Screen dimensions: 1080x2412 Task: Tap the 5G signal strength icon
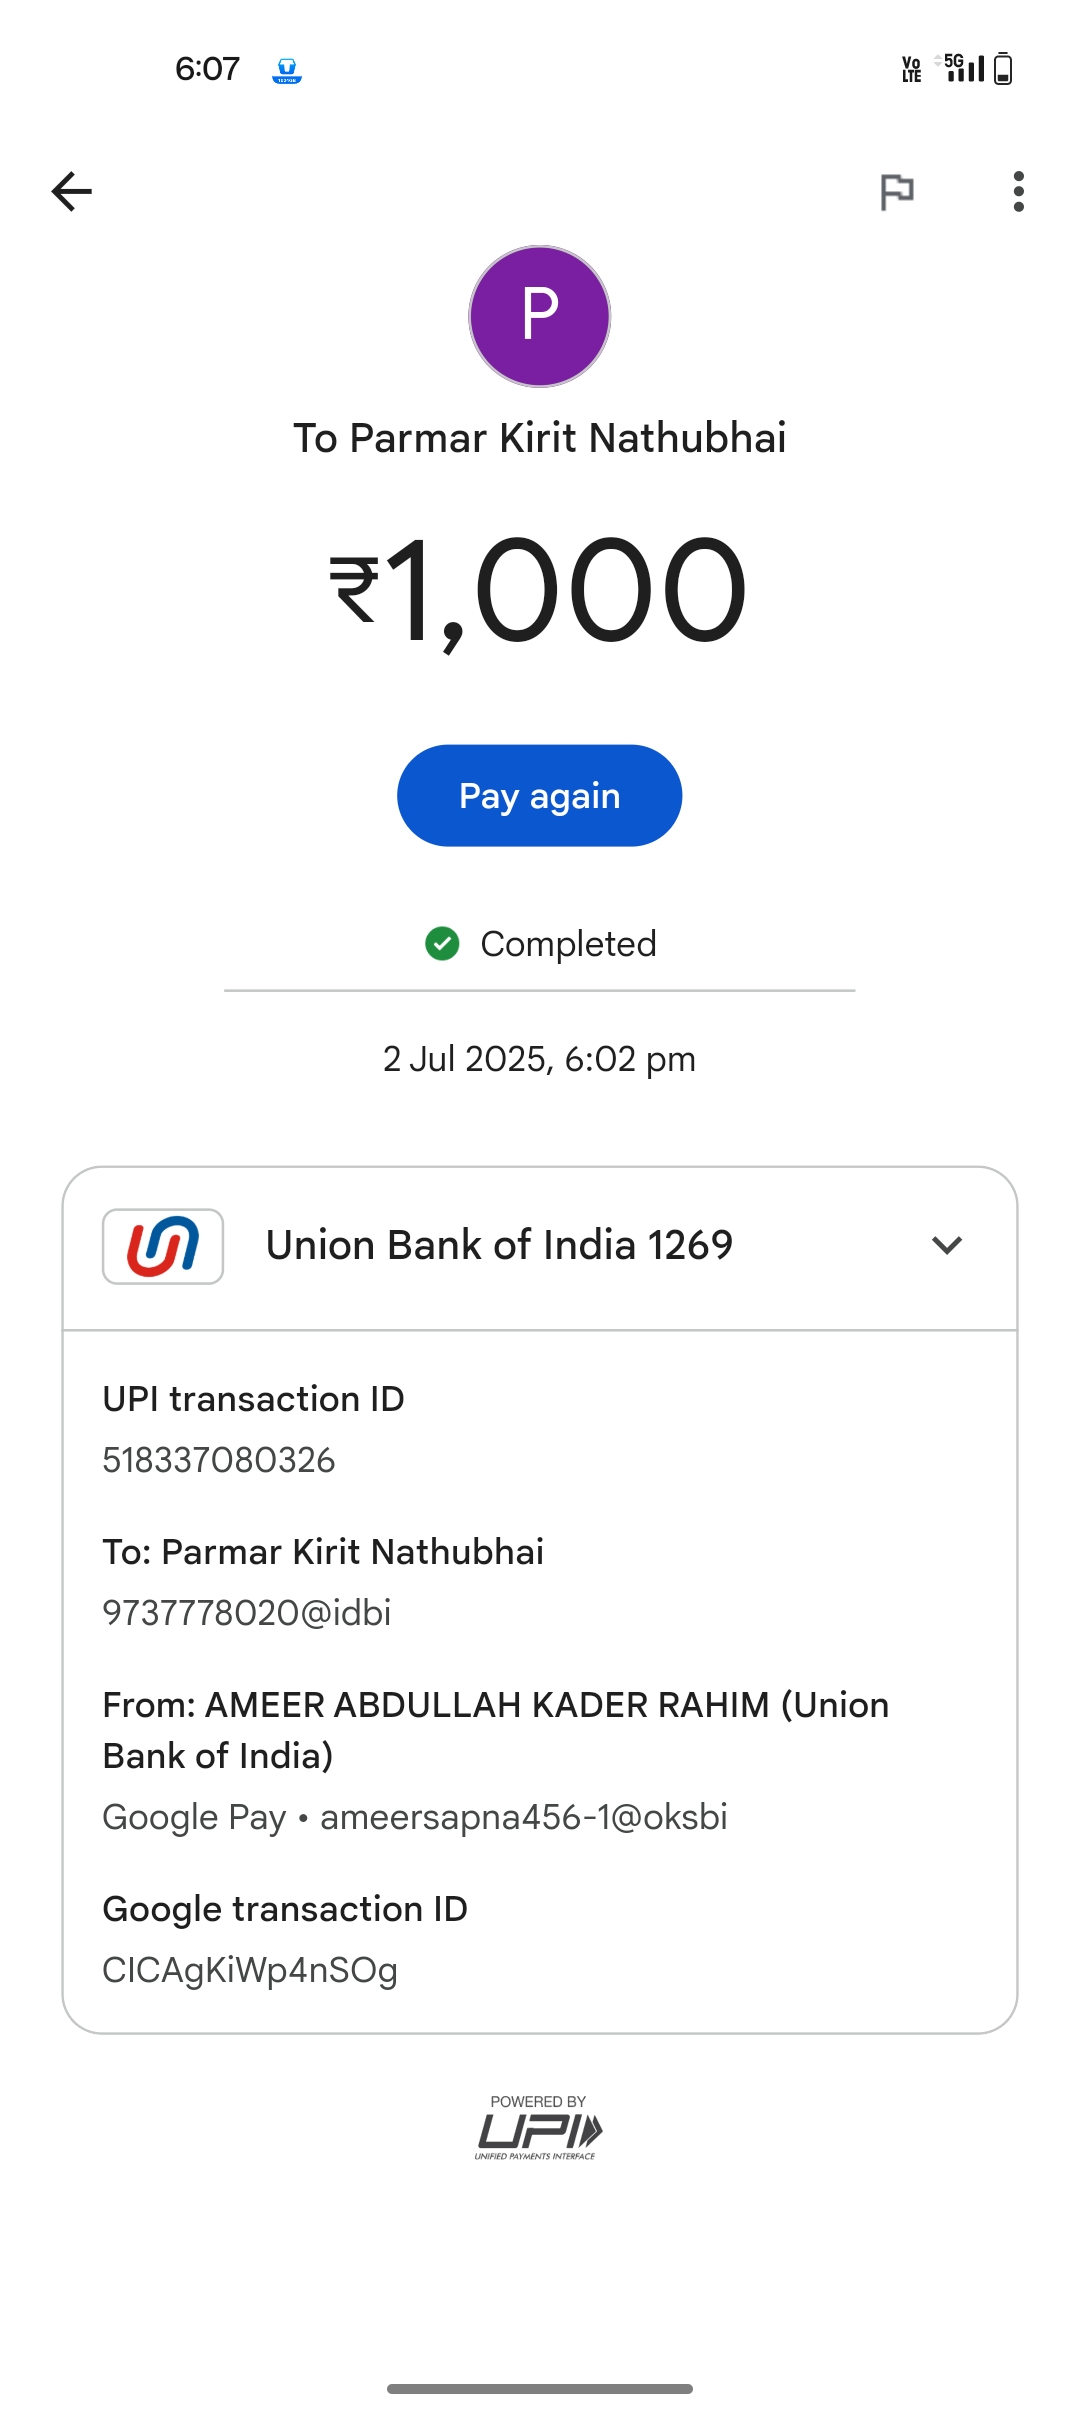[964, 68]
